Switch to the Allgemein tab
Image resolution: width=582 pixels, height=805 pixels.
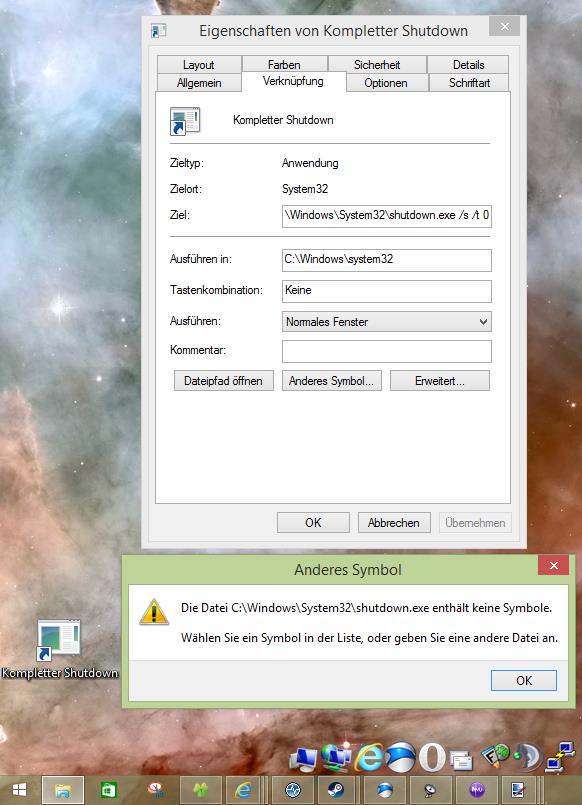tap(199, 83)
